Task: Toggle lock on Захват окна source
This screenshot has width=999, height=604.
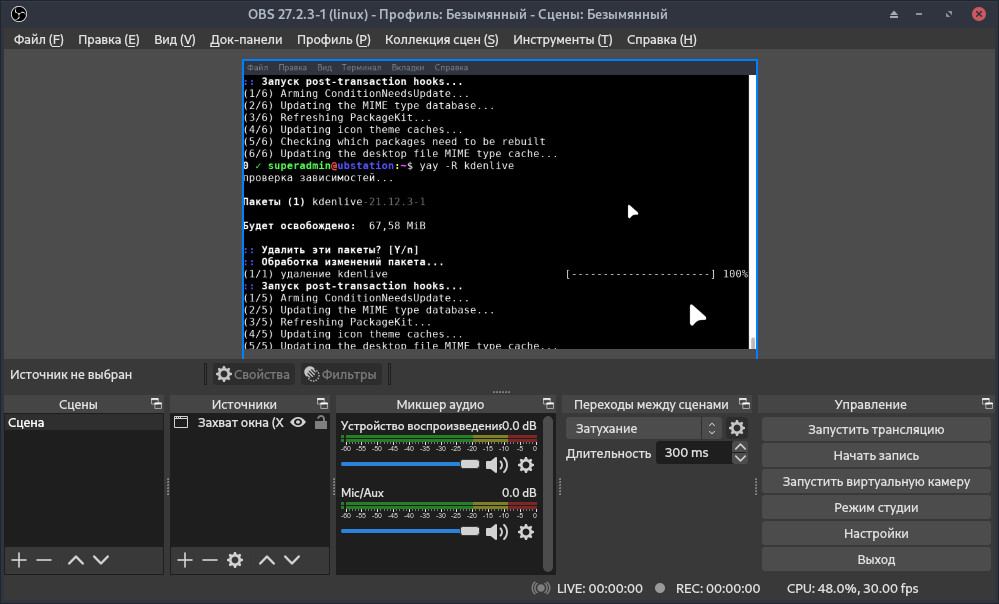Action: (x=320, y=422)
